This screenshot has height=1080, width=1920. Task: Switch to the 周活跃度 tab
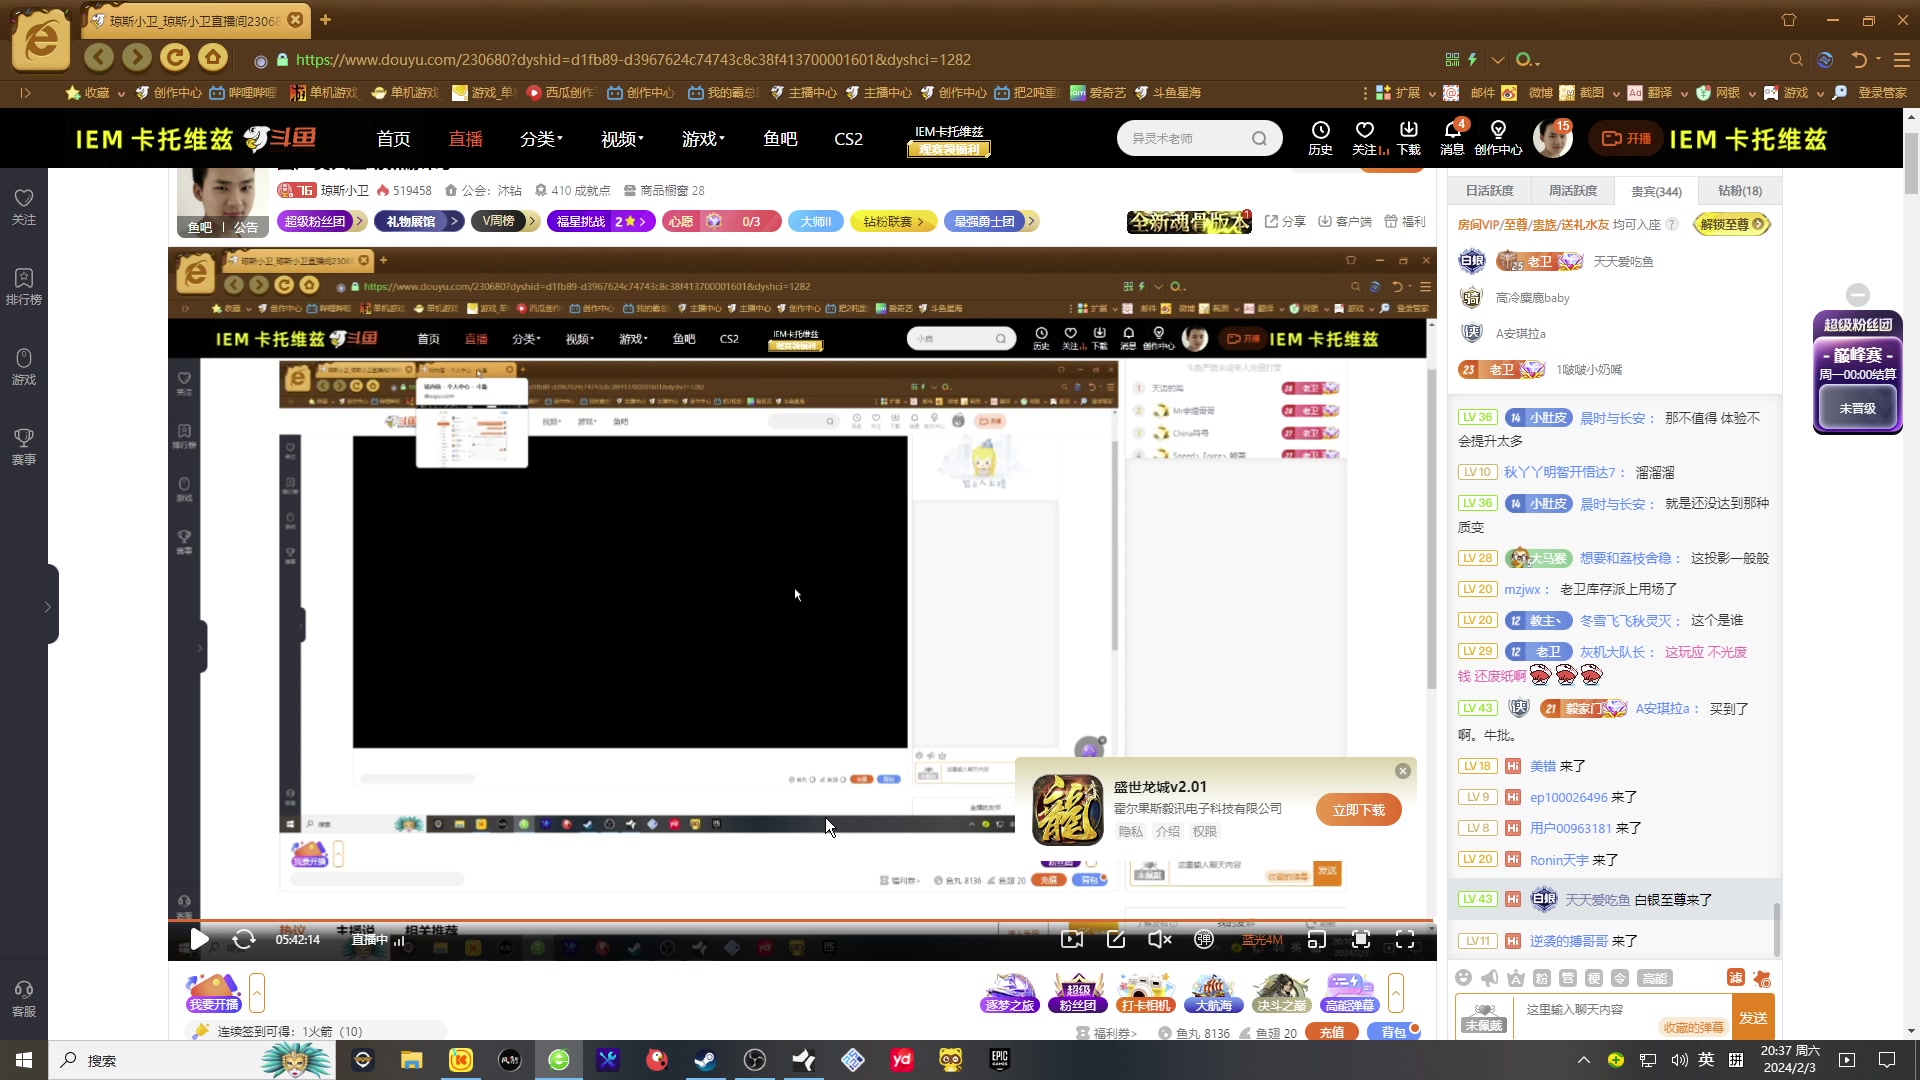click(x=1573, y=190)
